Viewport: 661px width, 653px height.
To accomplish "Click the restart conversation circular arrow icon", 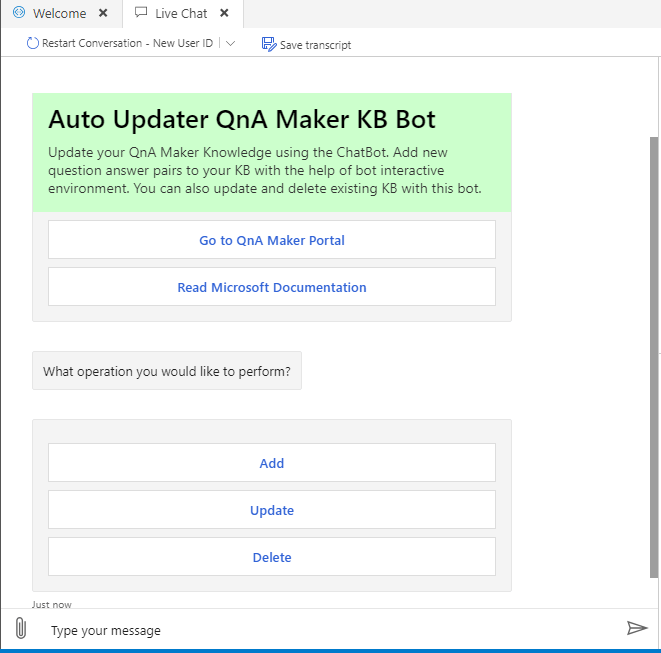I will click(x=32, y=43).
